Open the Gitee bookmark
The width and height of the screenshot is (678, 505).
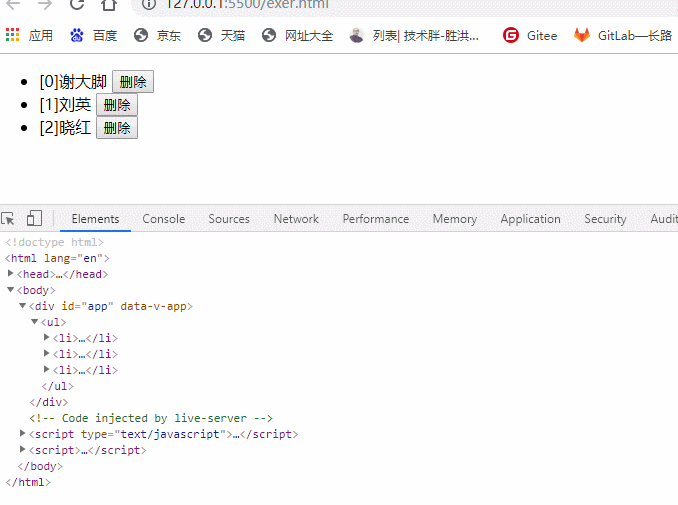[530, 35]
